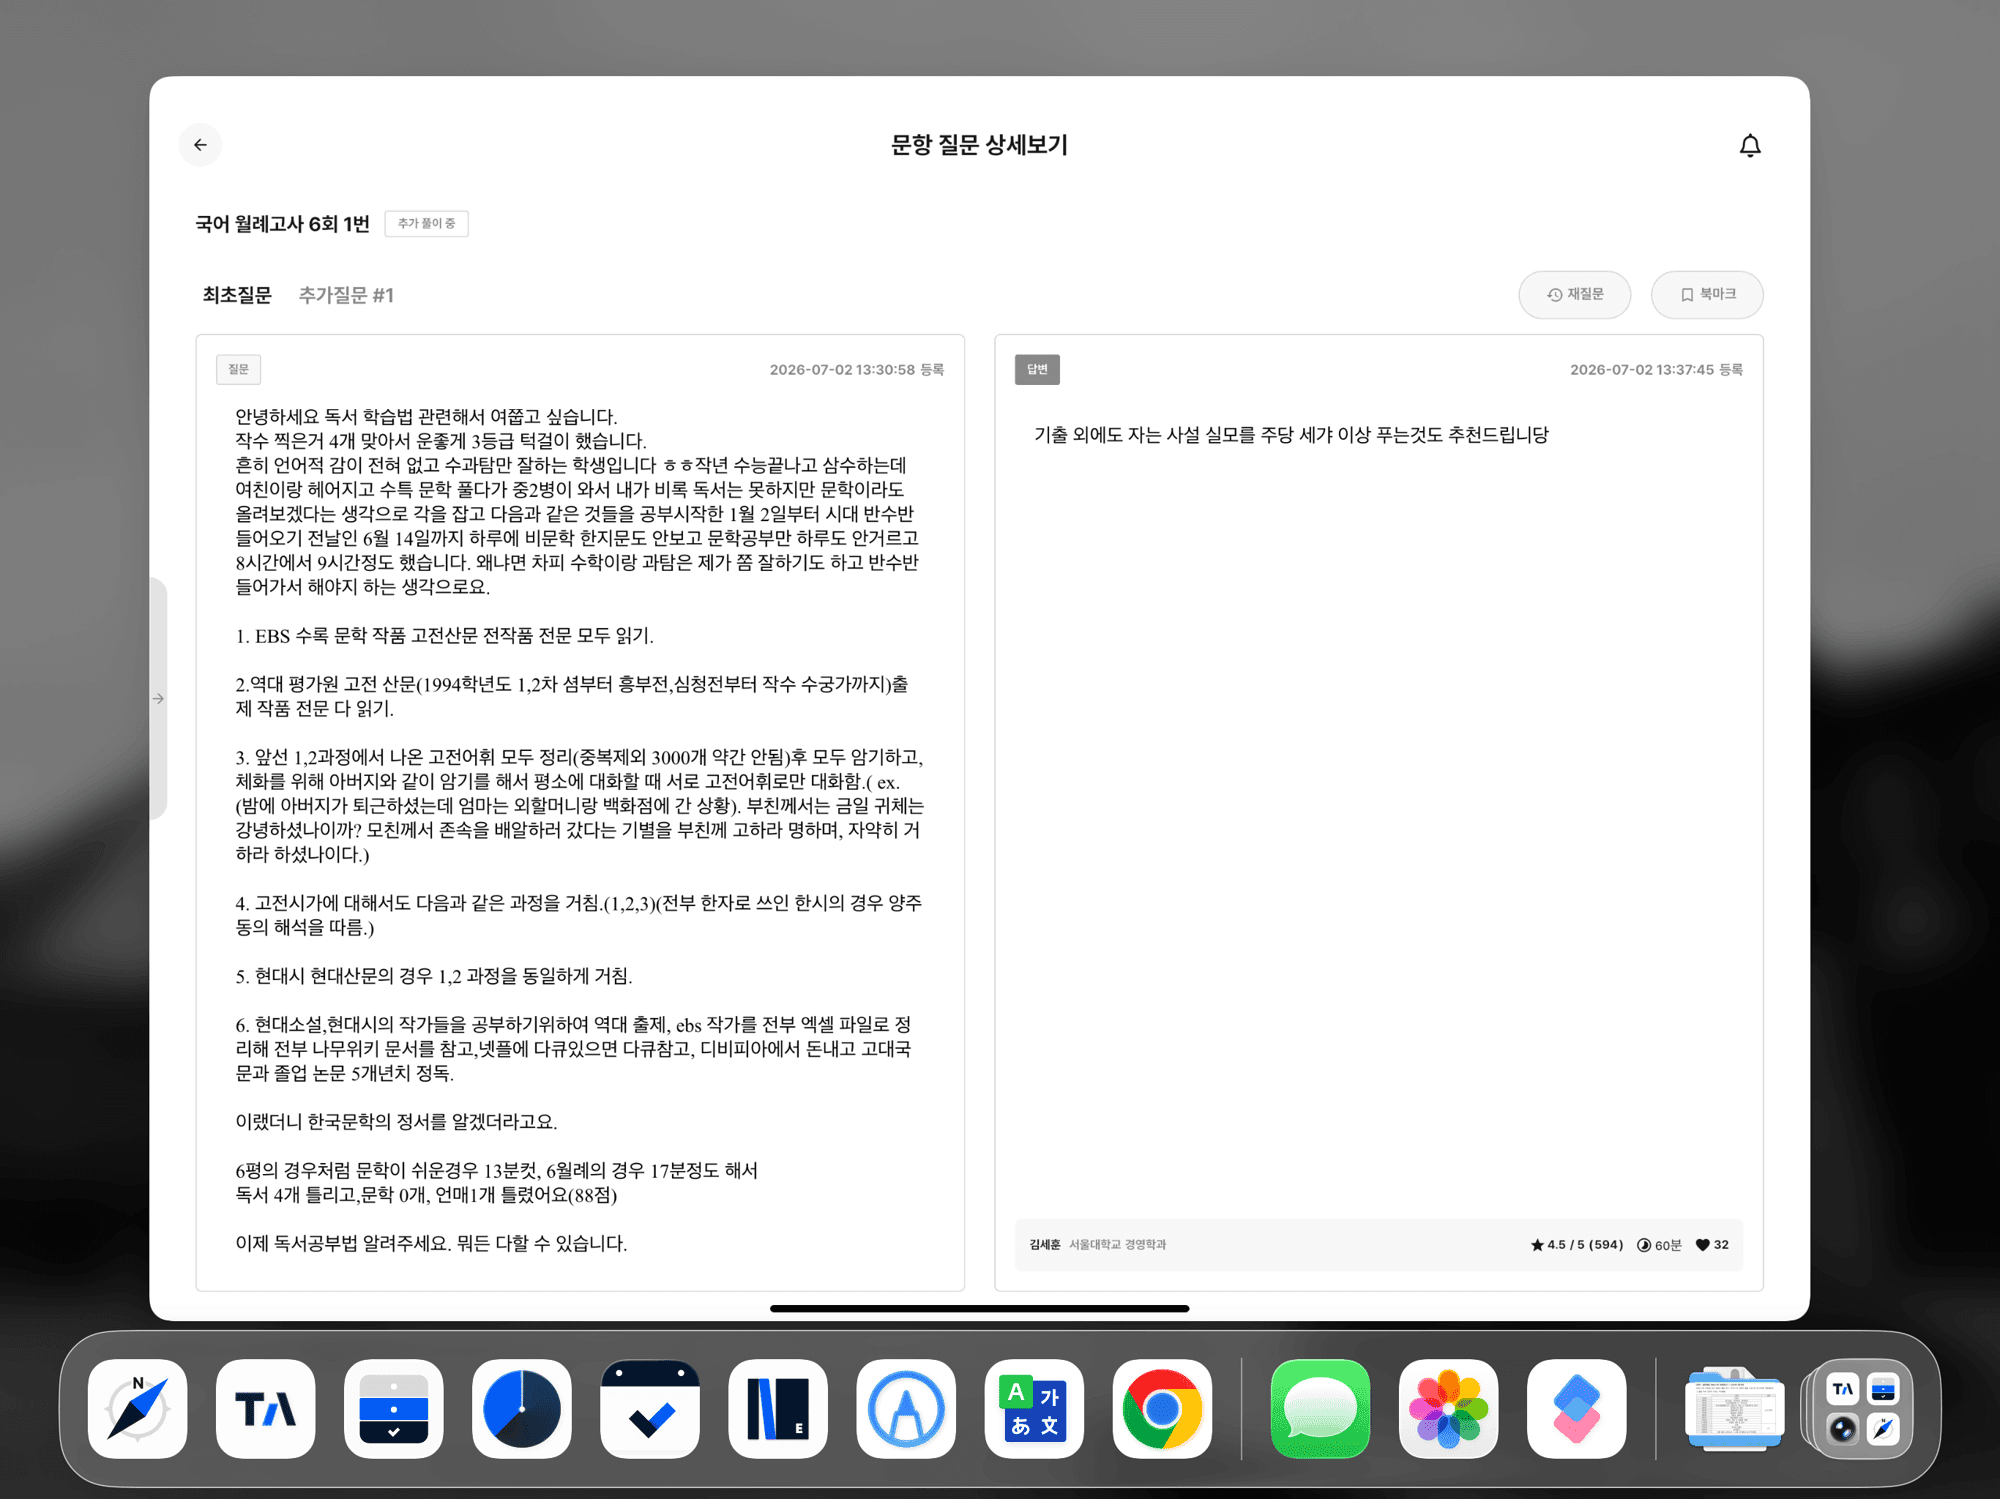Open the blue pie timer app in dock
Screen dimensions: 2000x1499
522,1409
